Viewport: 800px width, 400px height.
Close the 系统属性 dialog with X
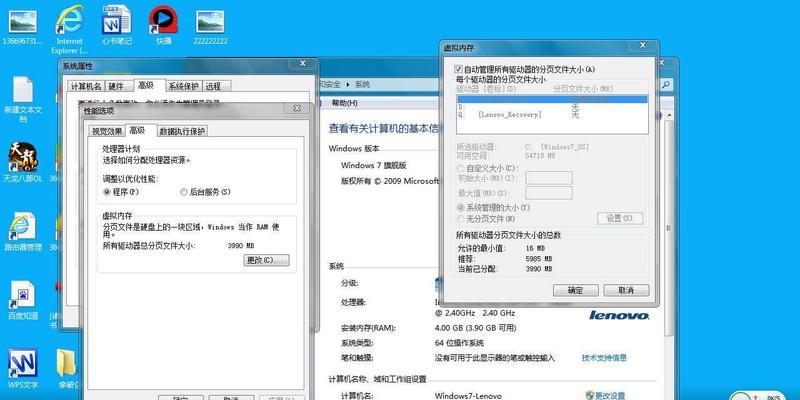click(303, 64)
